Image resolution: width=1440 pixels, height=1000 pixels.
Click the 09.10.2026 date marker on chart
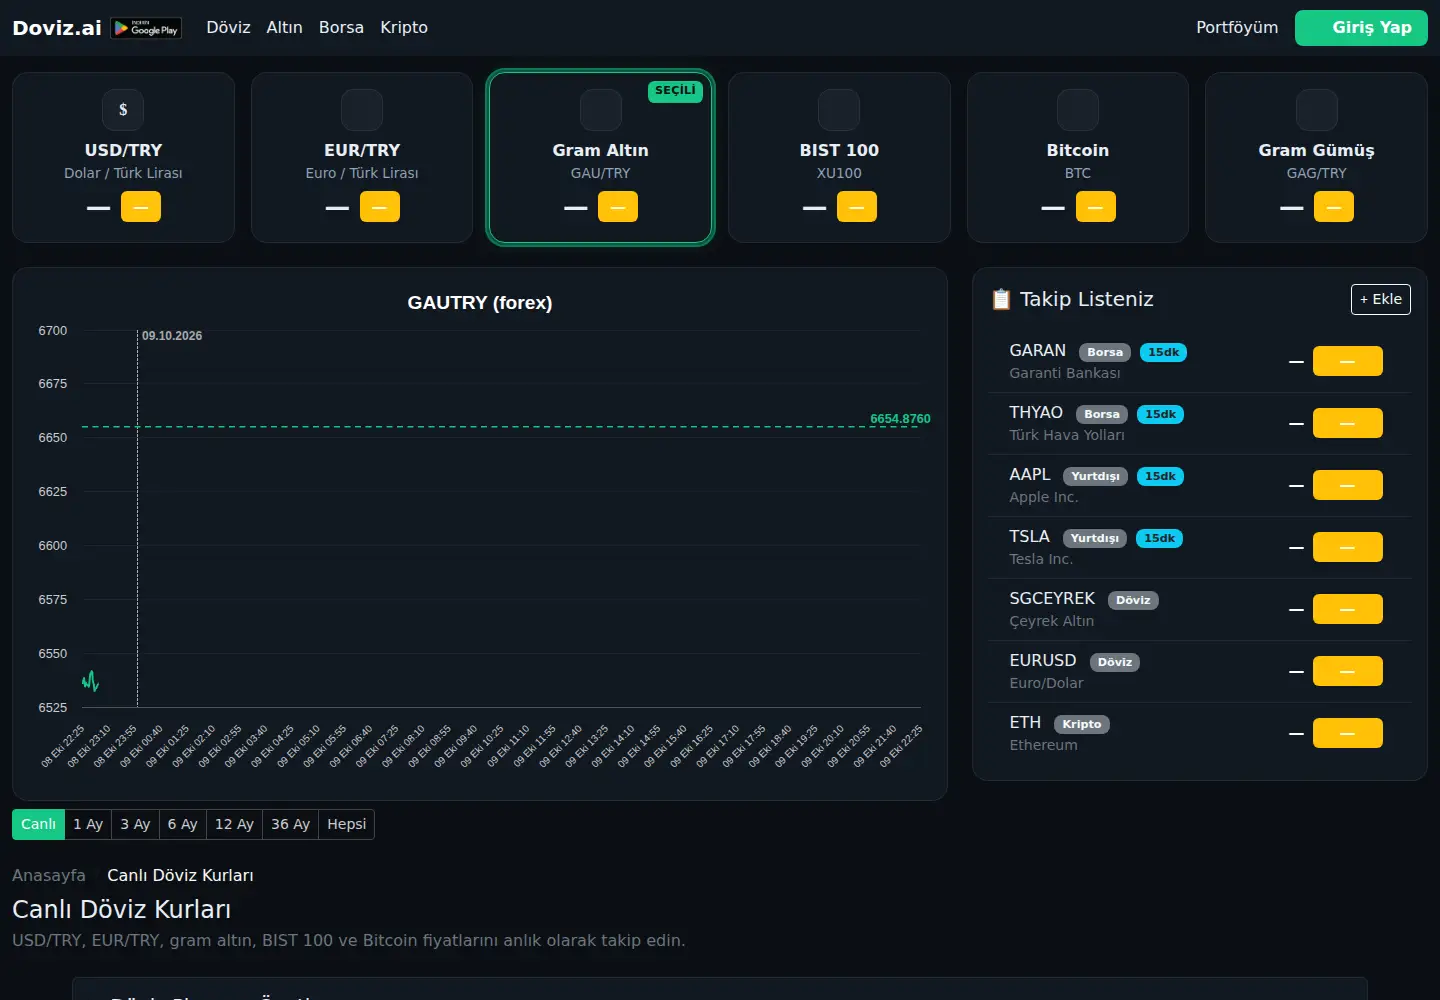[172, 336]
